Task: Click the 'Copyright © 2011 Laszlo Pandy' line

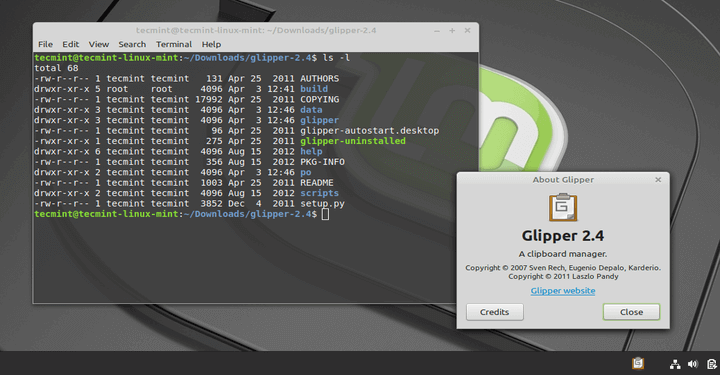Action: pyautogui.click(x=563, y=276)
